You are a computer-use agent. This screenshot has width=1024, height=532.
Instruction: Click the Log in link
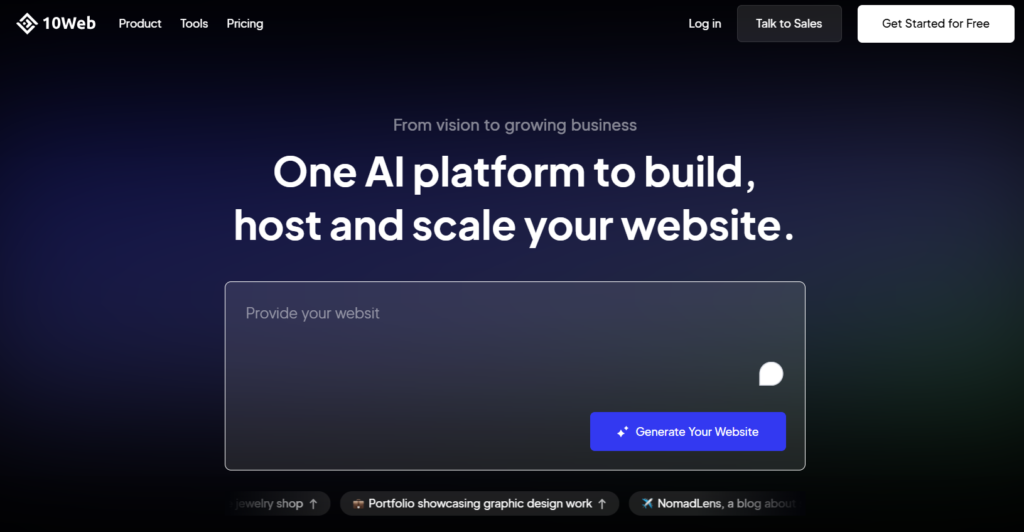tap(705, 23)
